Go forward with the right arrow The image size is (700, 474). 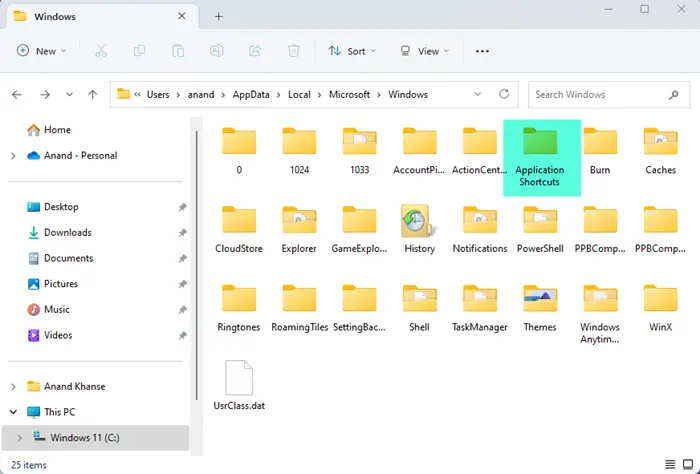click(45, 95)
